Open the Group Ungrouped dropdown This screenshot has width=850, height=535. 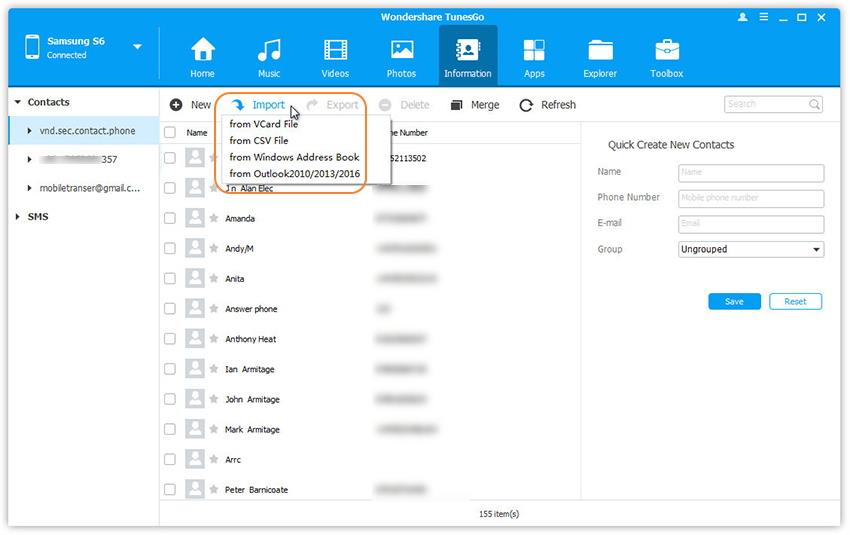pyautogui.click(x=750, y=249)
